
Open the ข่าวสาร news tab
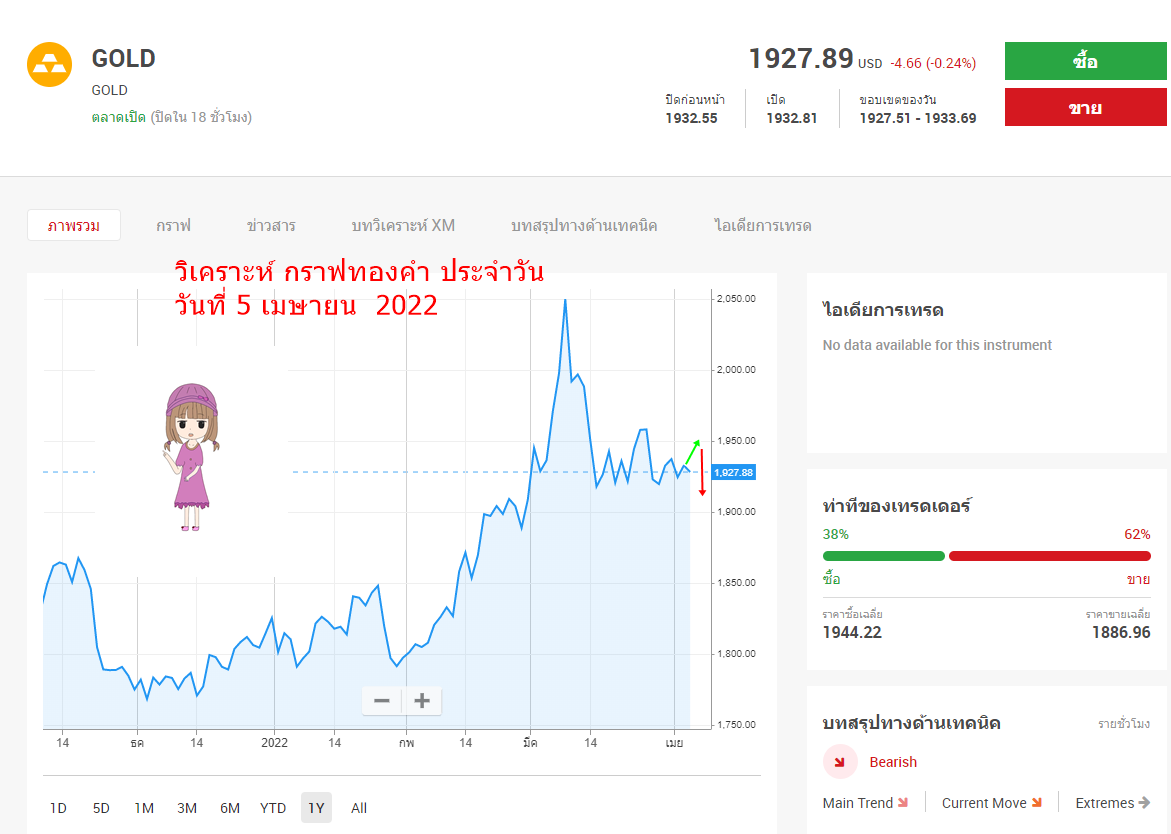271,225
